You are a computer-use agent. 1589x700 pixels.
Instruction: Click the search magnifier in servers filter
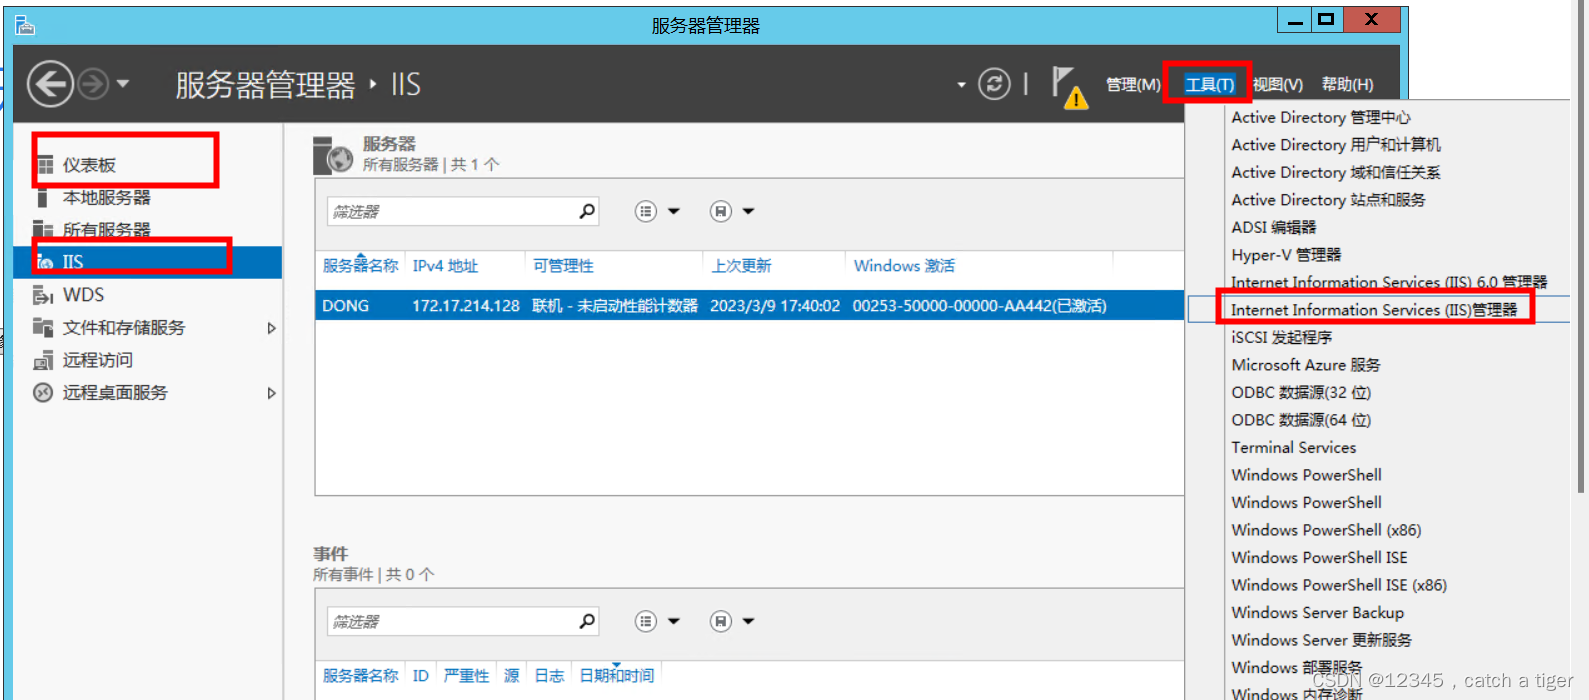pos(587,211)
